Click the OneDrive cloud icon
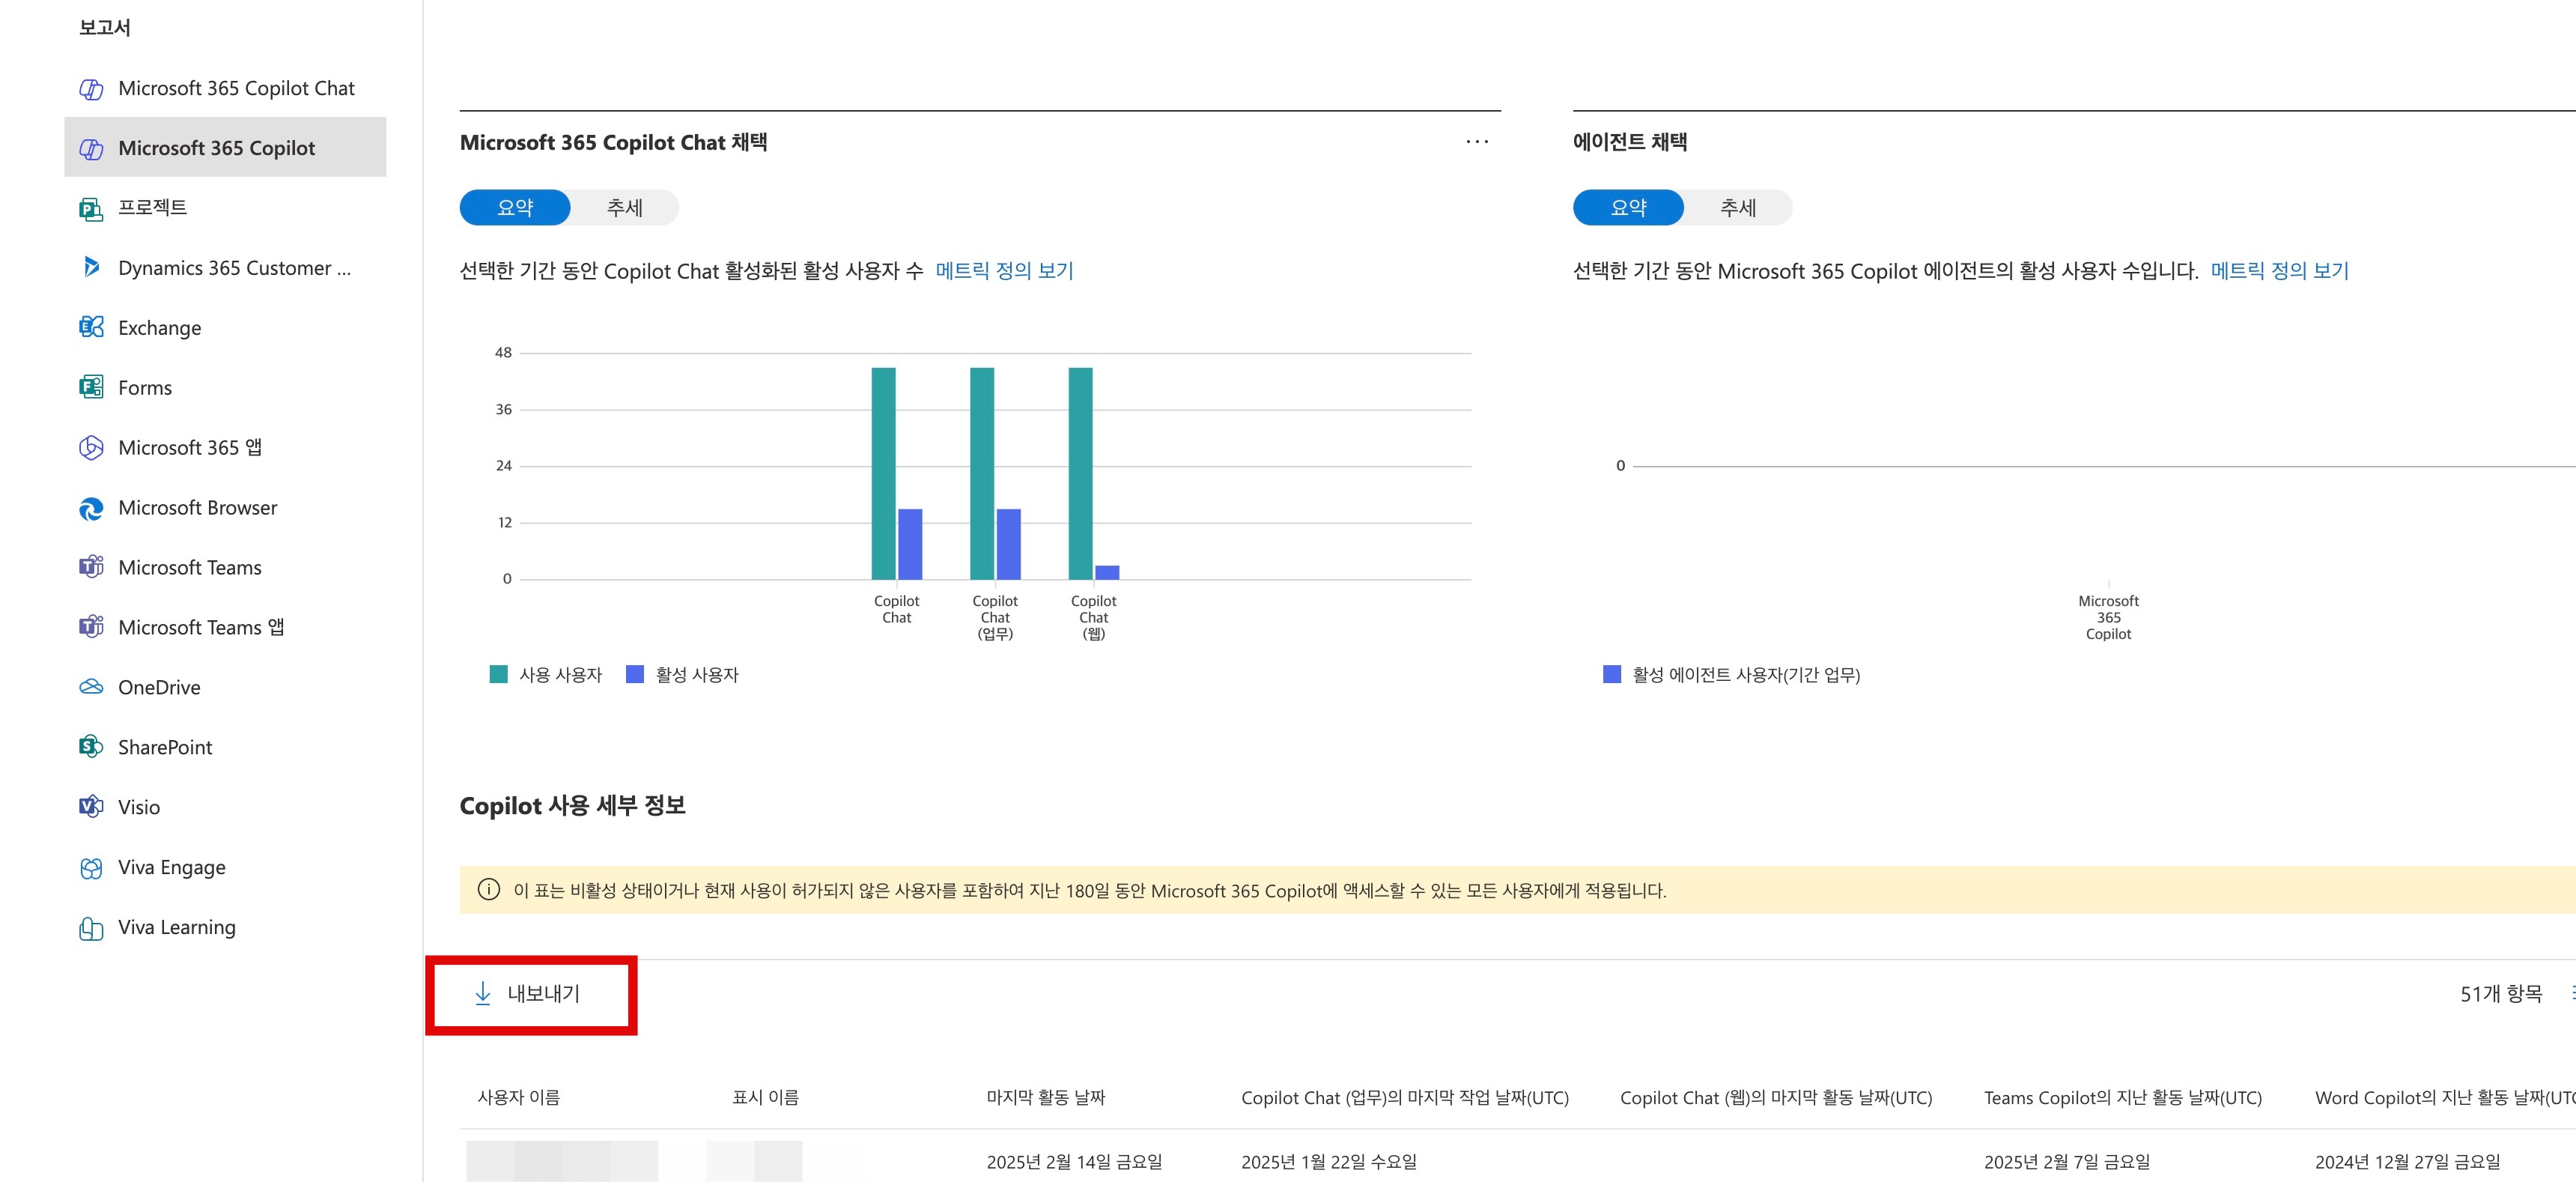The height and width of the screenshot is (1182, 2576). click(x=91, y=688)
